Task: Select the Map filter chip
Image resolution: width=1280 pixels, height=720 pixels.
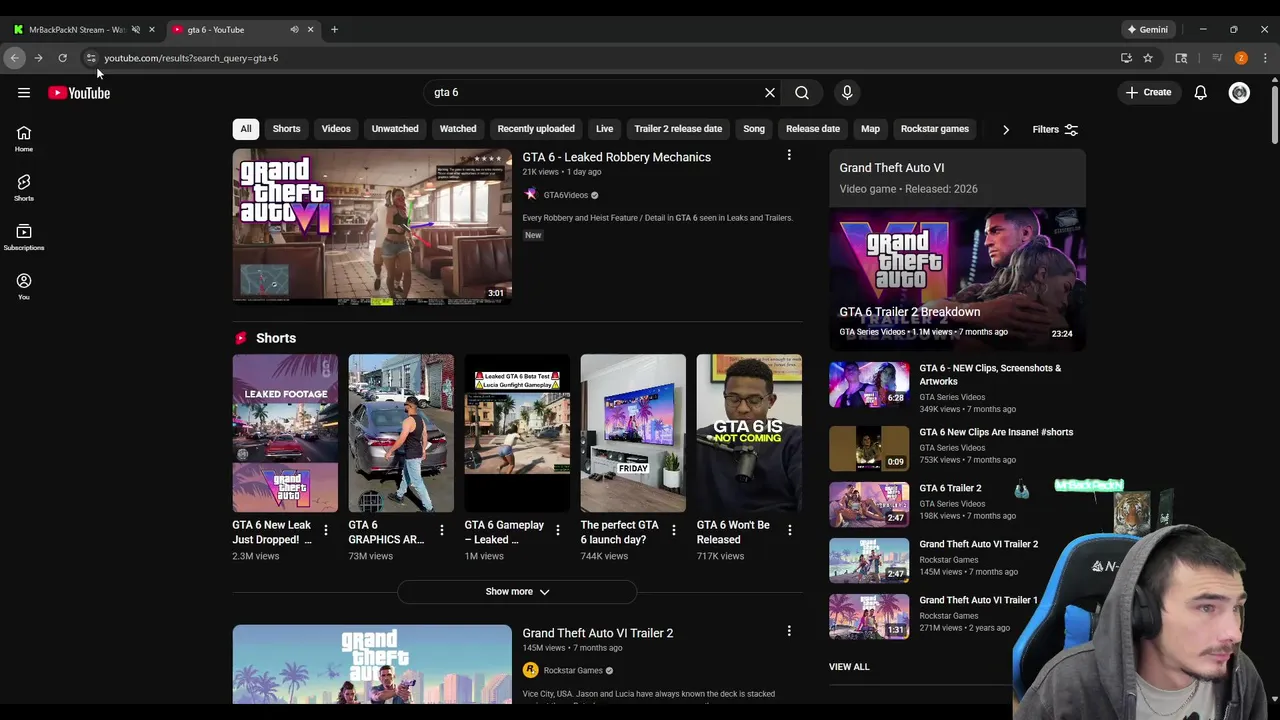Action: pyautogui.click(x=870, y=129)
